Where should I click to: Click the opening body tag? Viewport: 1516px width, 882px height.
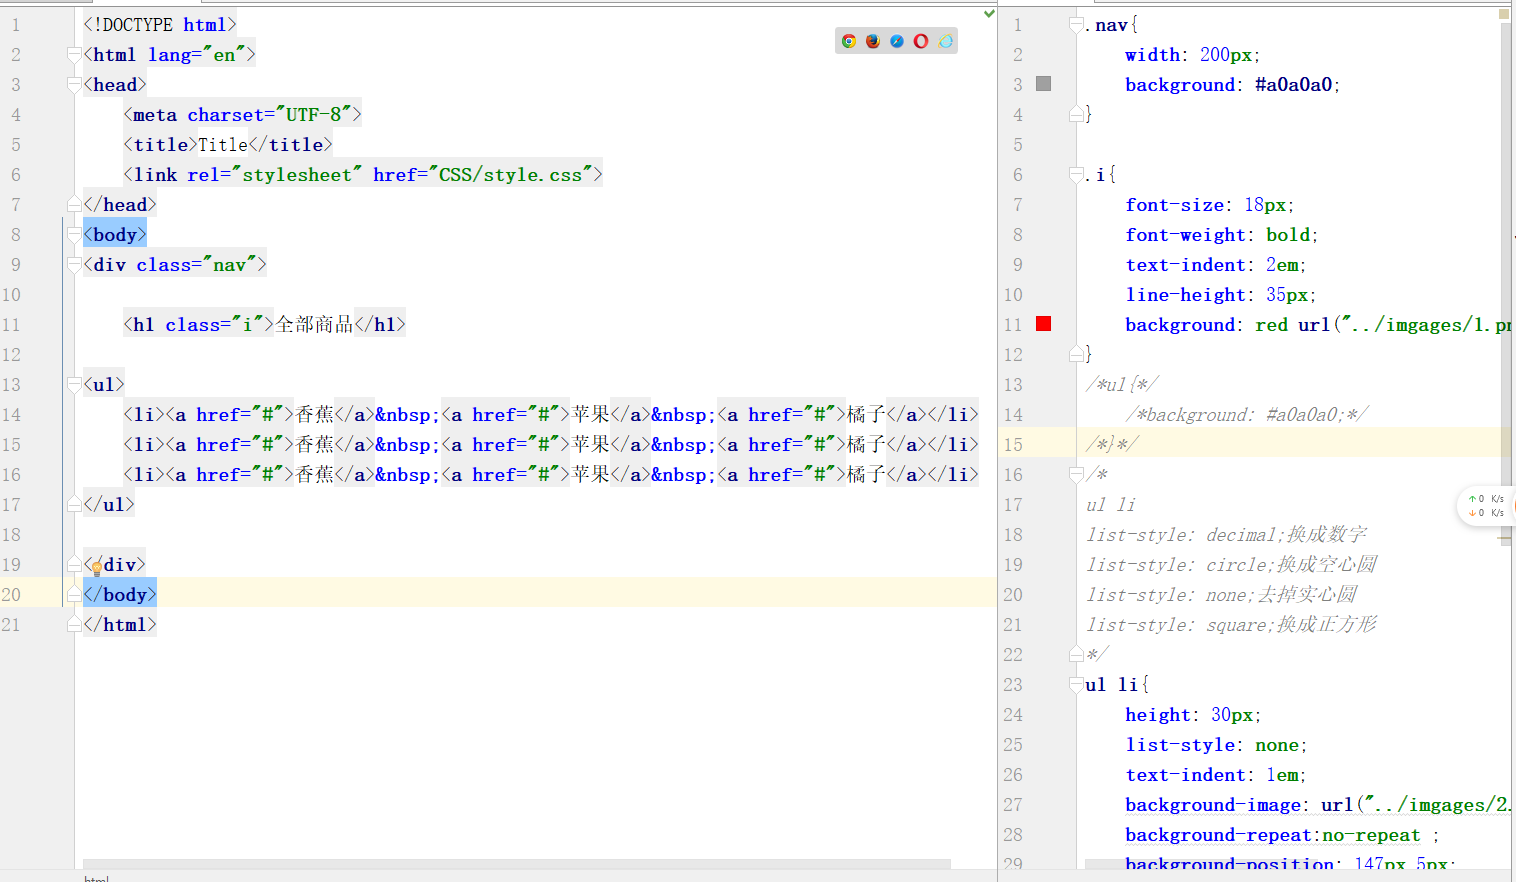[115, 234]
